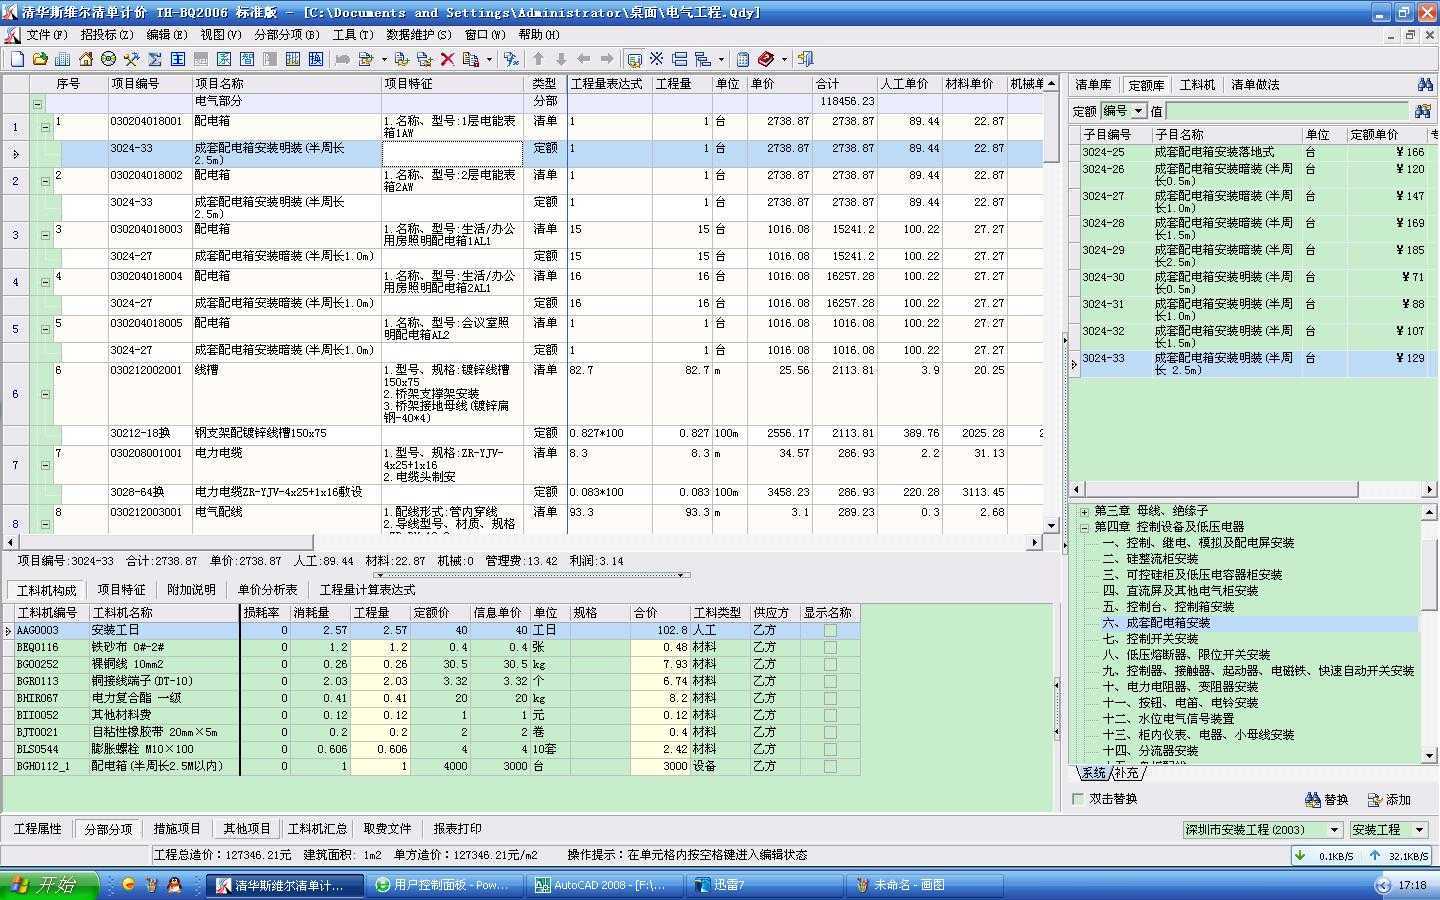Collapse row 6 线槽 item expander

click(x=45, y=394)
